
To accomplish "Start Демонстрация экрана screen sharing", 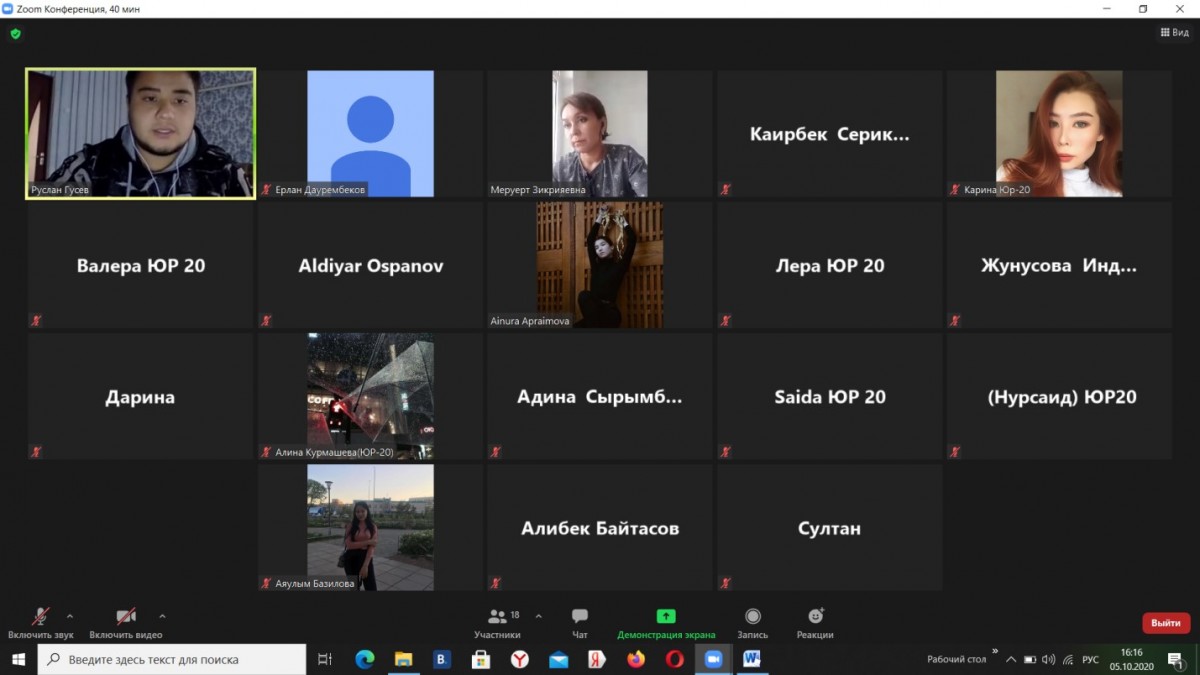I will (x=666, y=622).
